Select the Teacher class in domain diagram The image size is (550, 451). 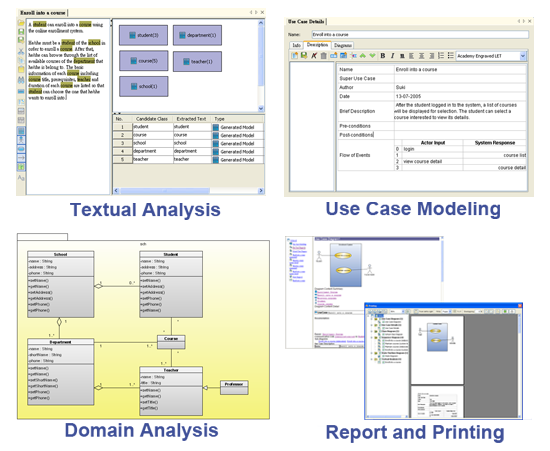[171, 391]
